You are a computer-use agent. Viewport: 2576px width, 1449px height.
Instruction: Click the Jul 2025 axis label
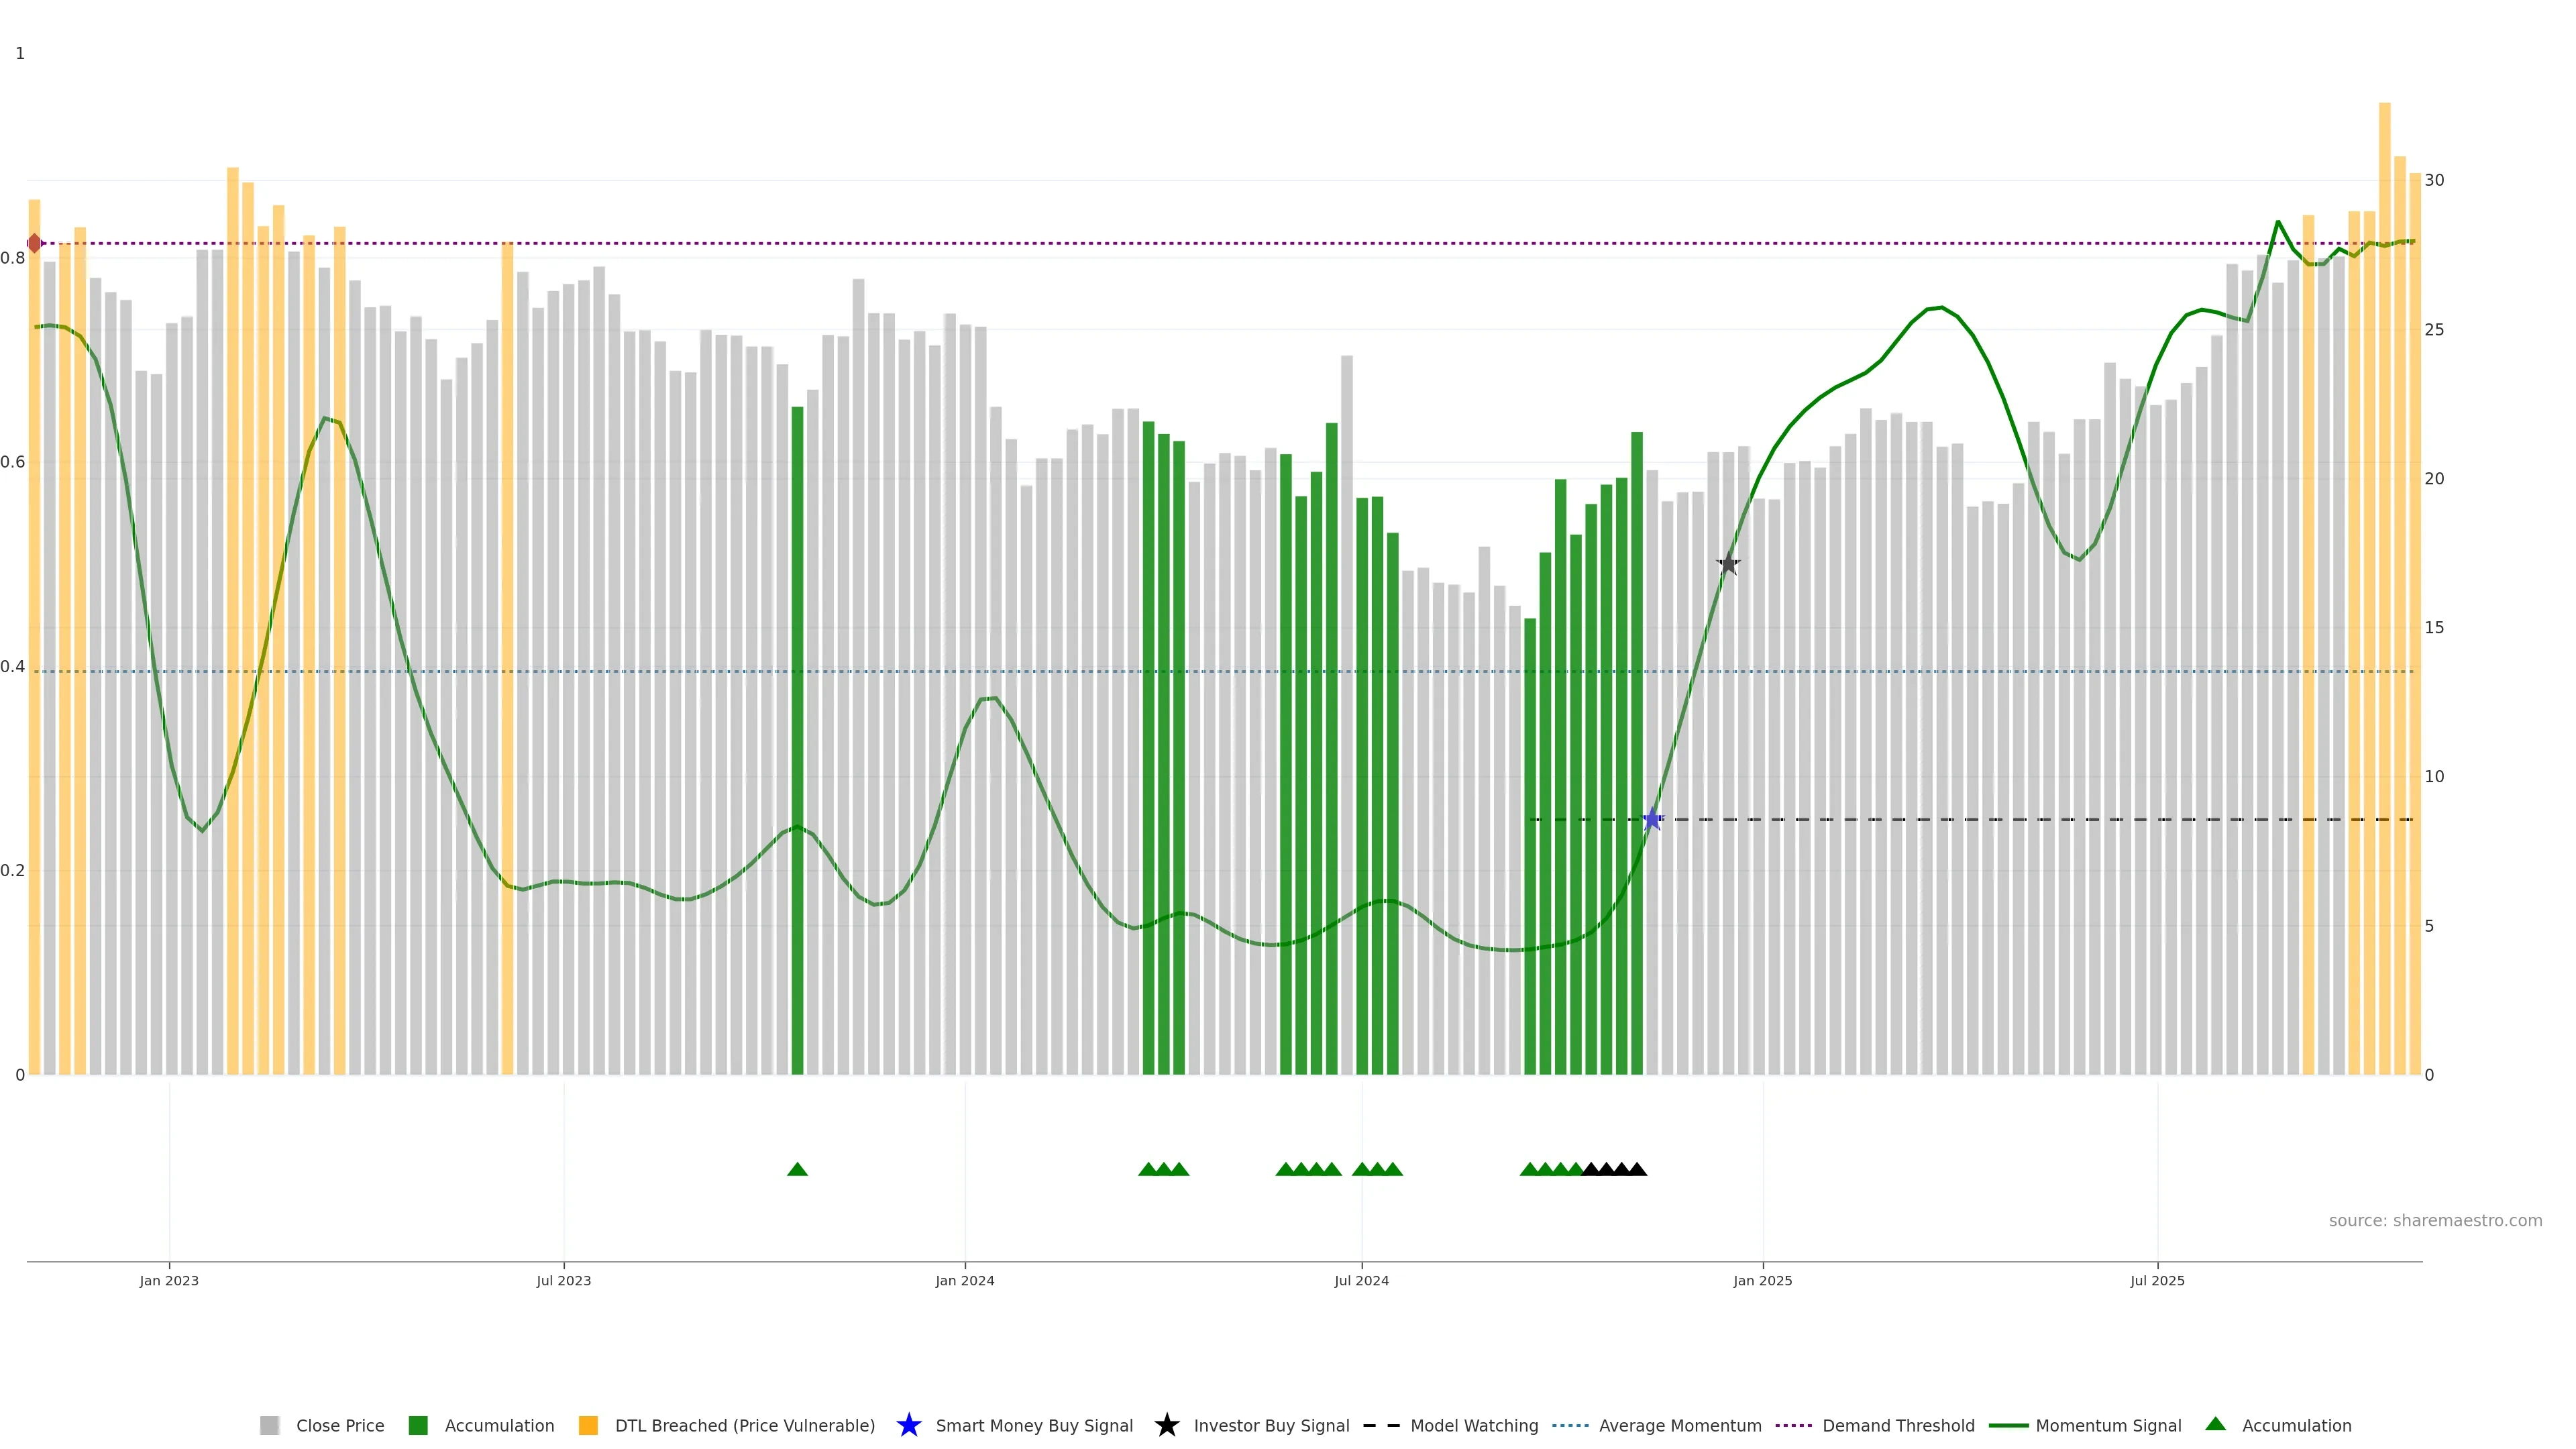[x=2157, y=1281]
